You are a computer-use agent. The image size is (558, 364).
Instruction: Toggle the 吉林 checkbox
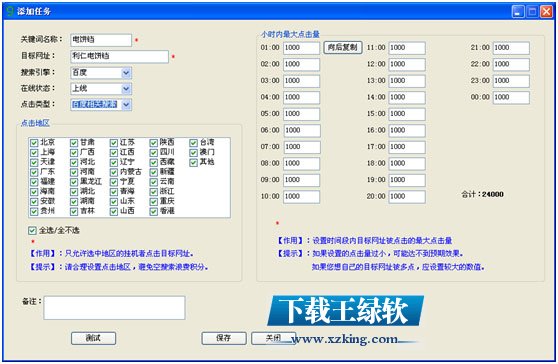pyautogui.click(x=74, y=212)
